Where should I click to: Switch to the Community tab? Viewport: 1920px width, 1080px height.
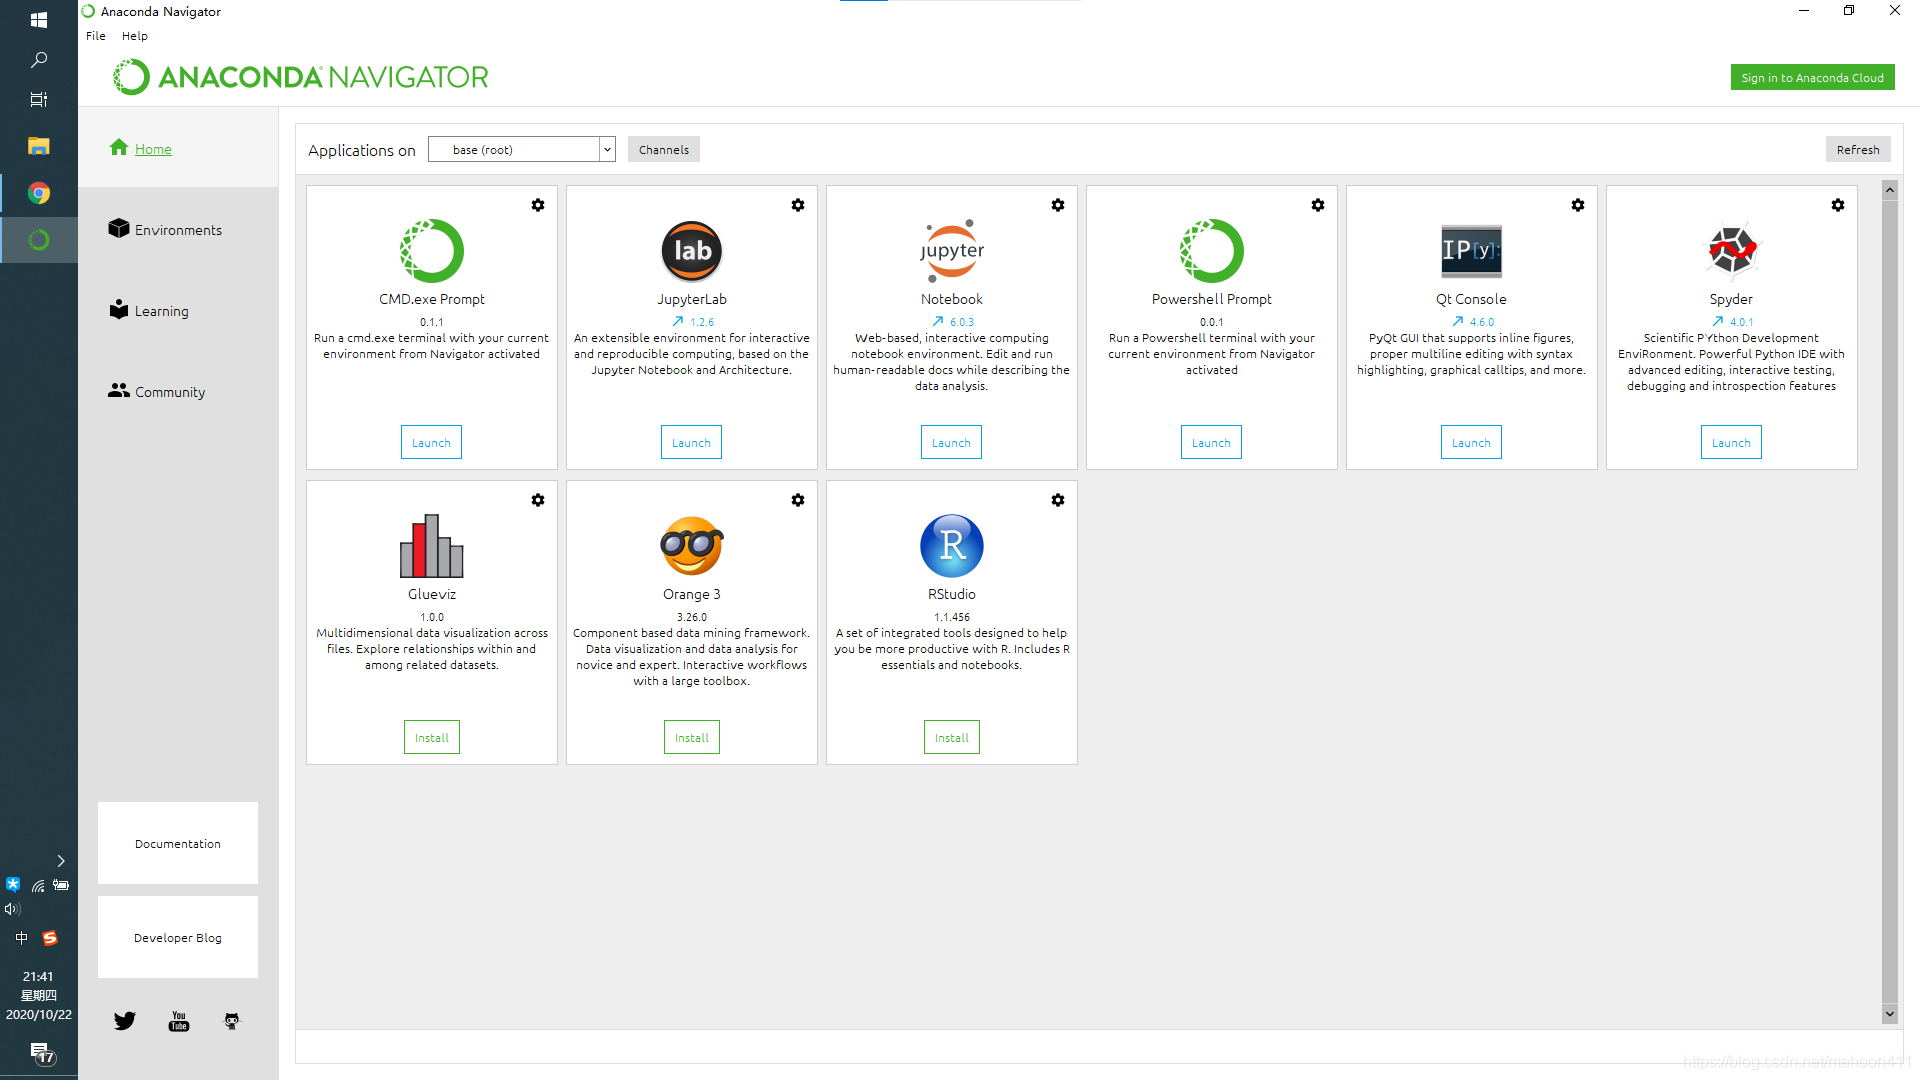[157, 392]
